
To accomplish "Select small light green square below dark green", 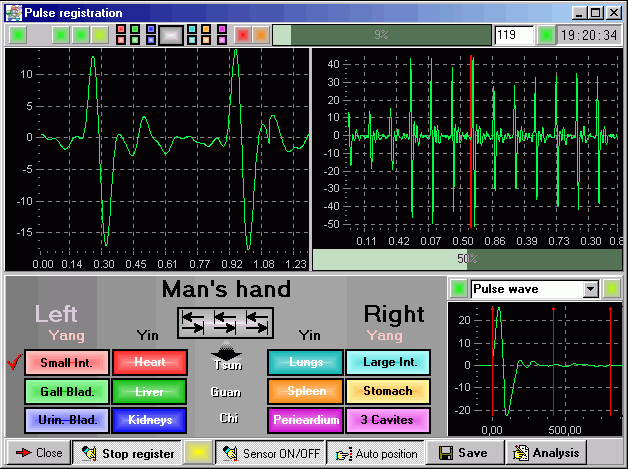I will click(135, 40).
